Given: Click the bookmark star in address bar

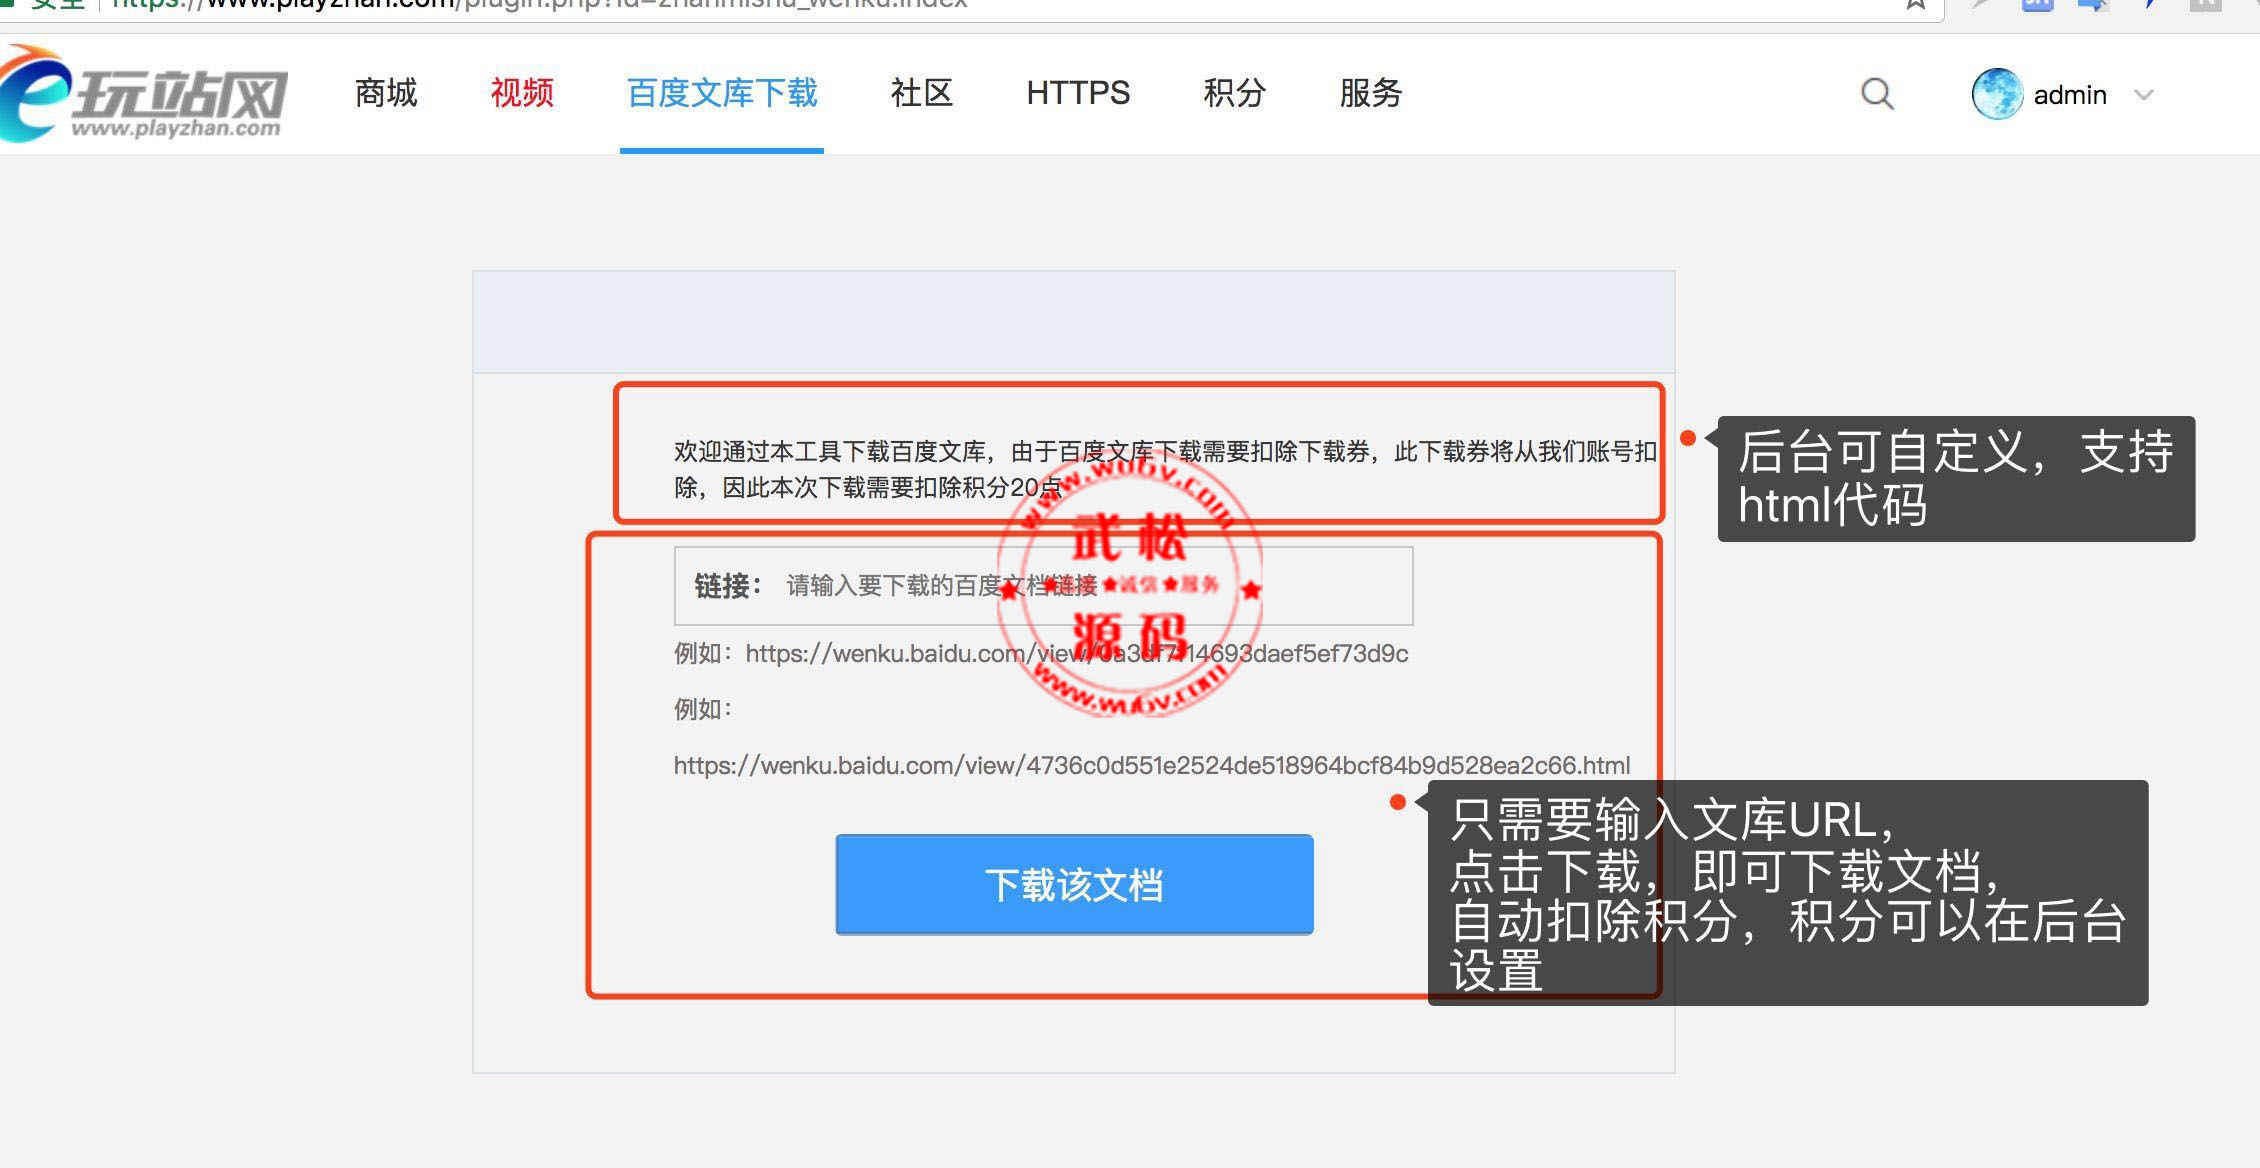Looking at the screenshot, I should 1916,4.
